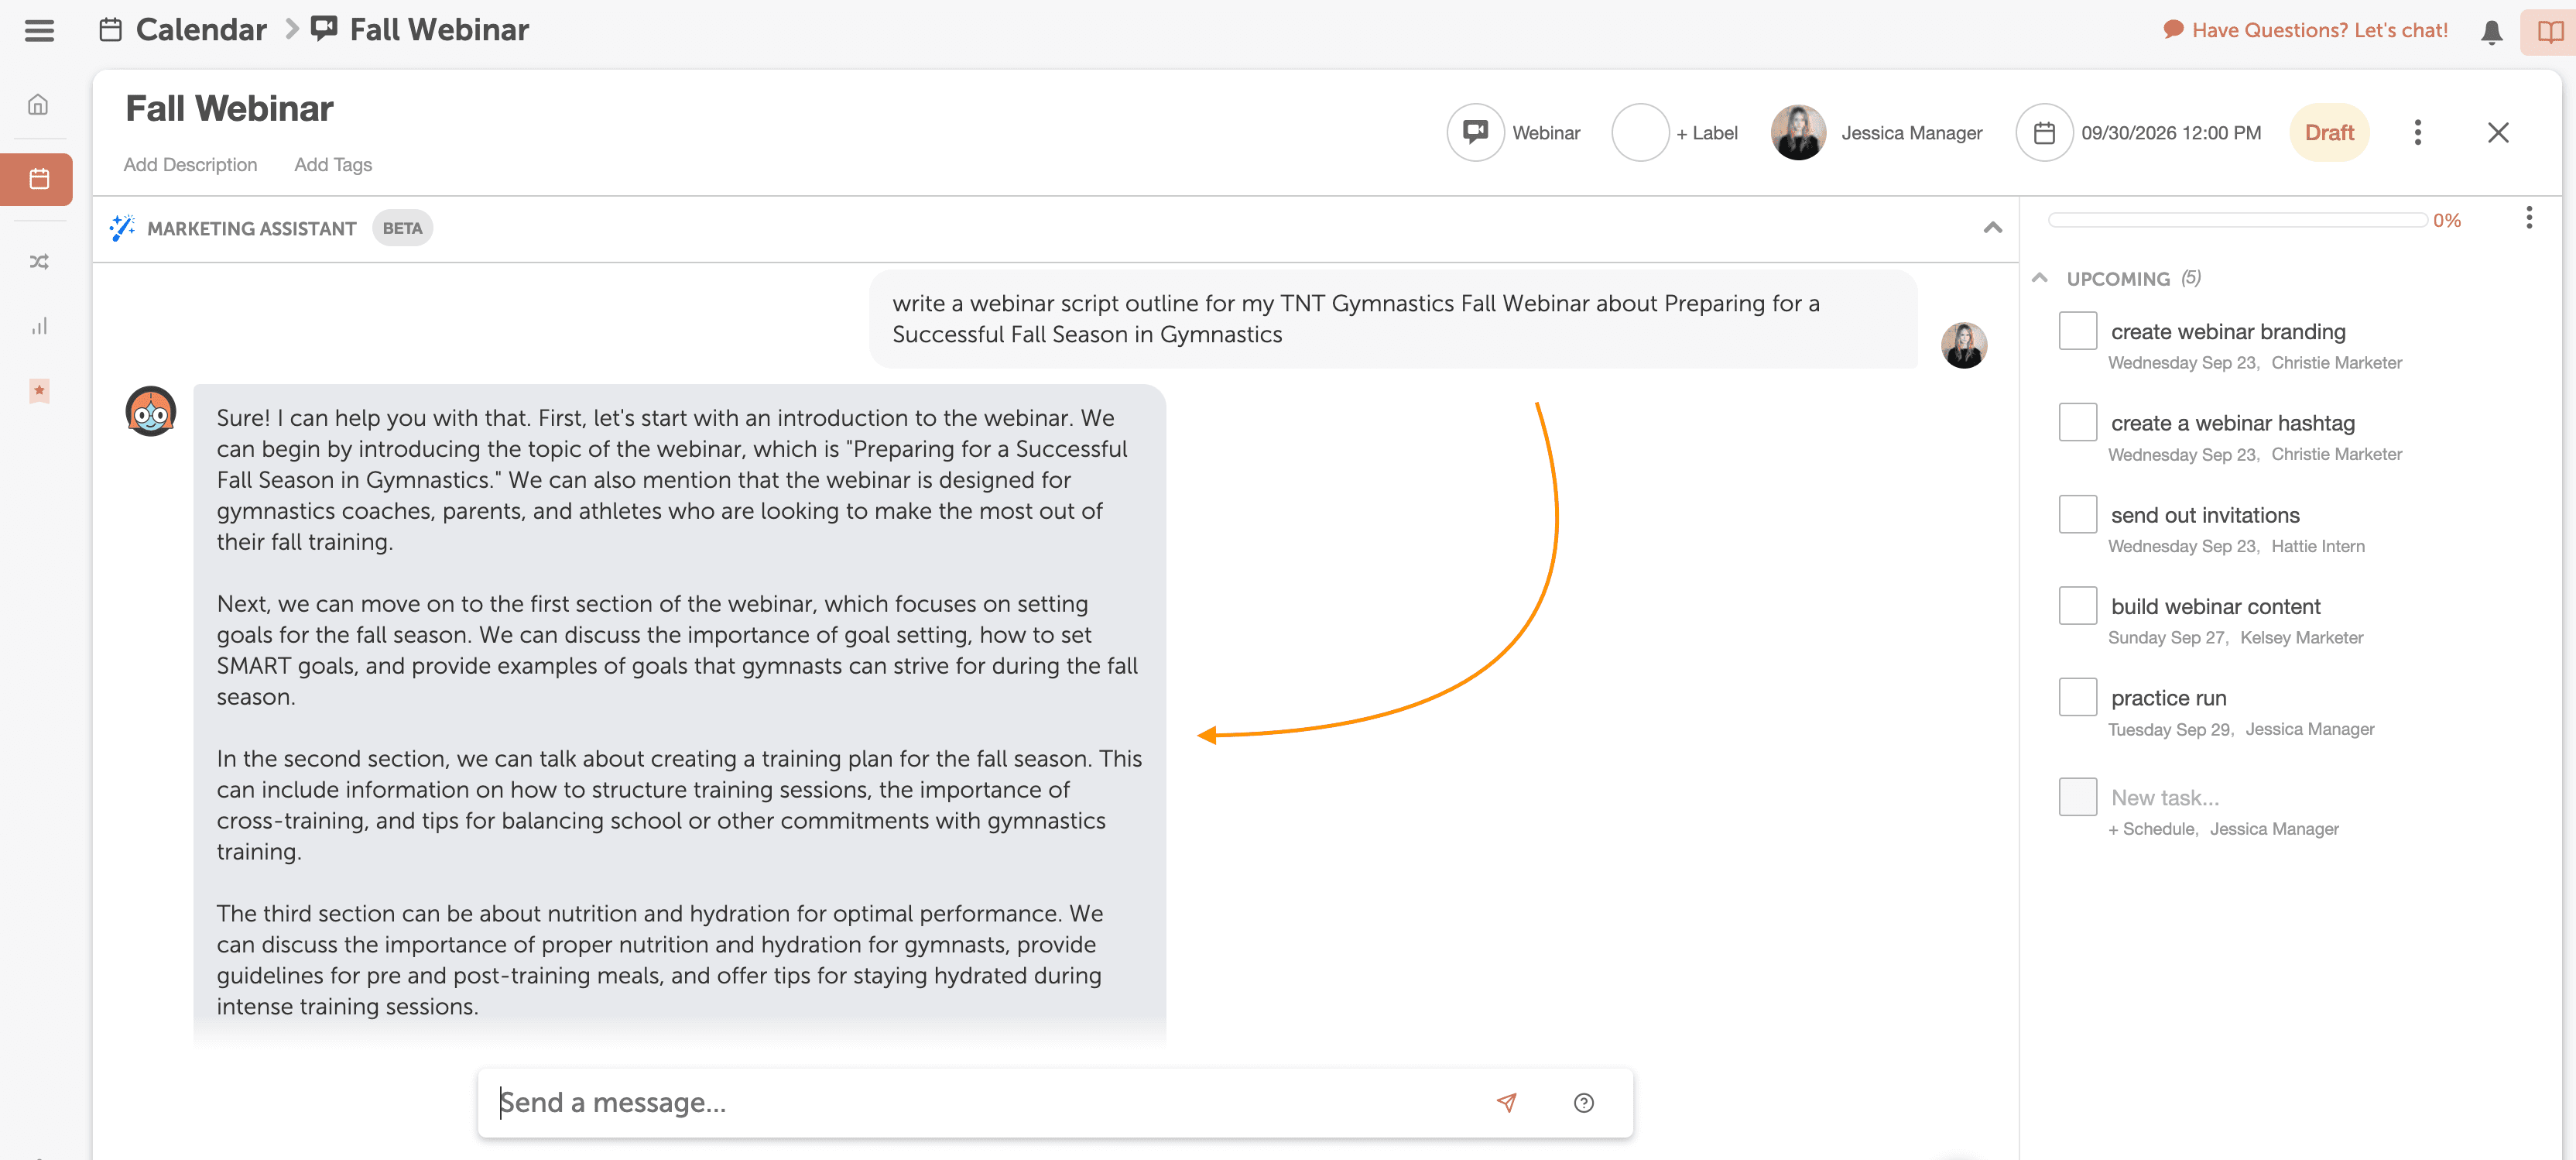2576x1160 pixels.
Task: Open the Draft status dropdown
Action: click(x=2328, y=132)
